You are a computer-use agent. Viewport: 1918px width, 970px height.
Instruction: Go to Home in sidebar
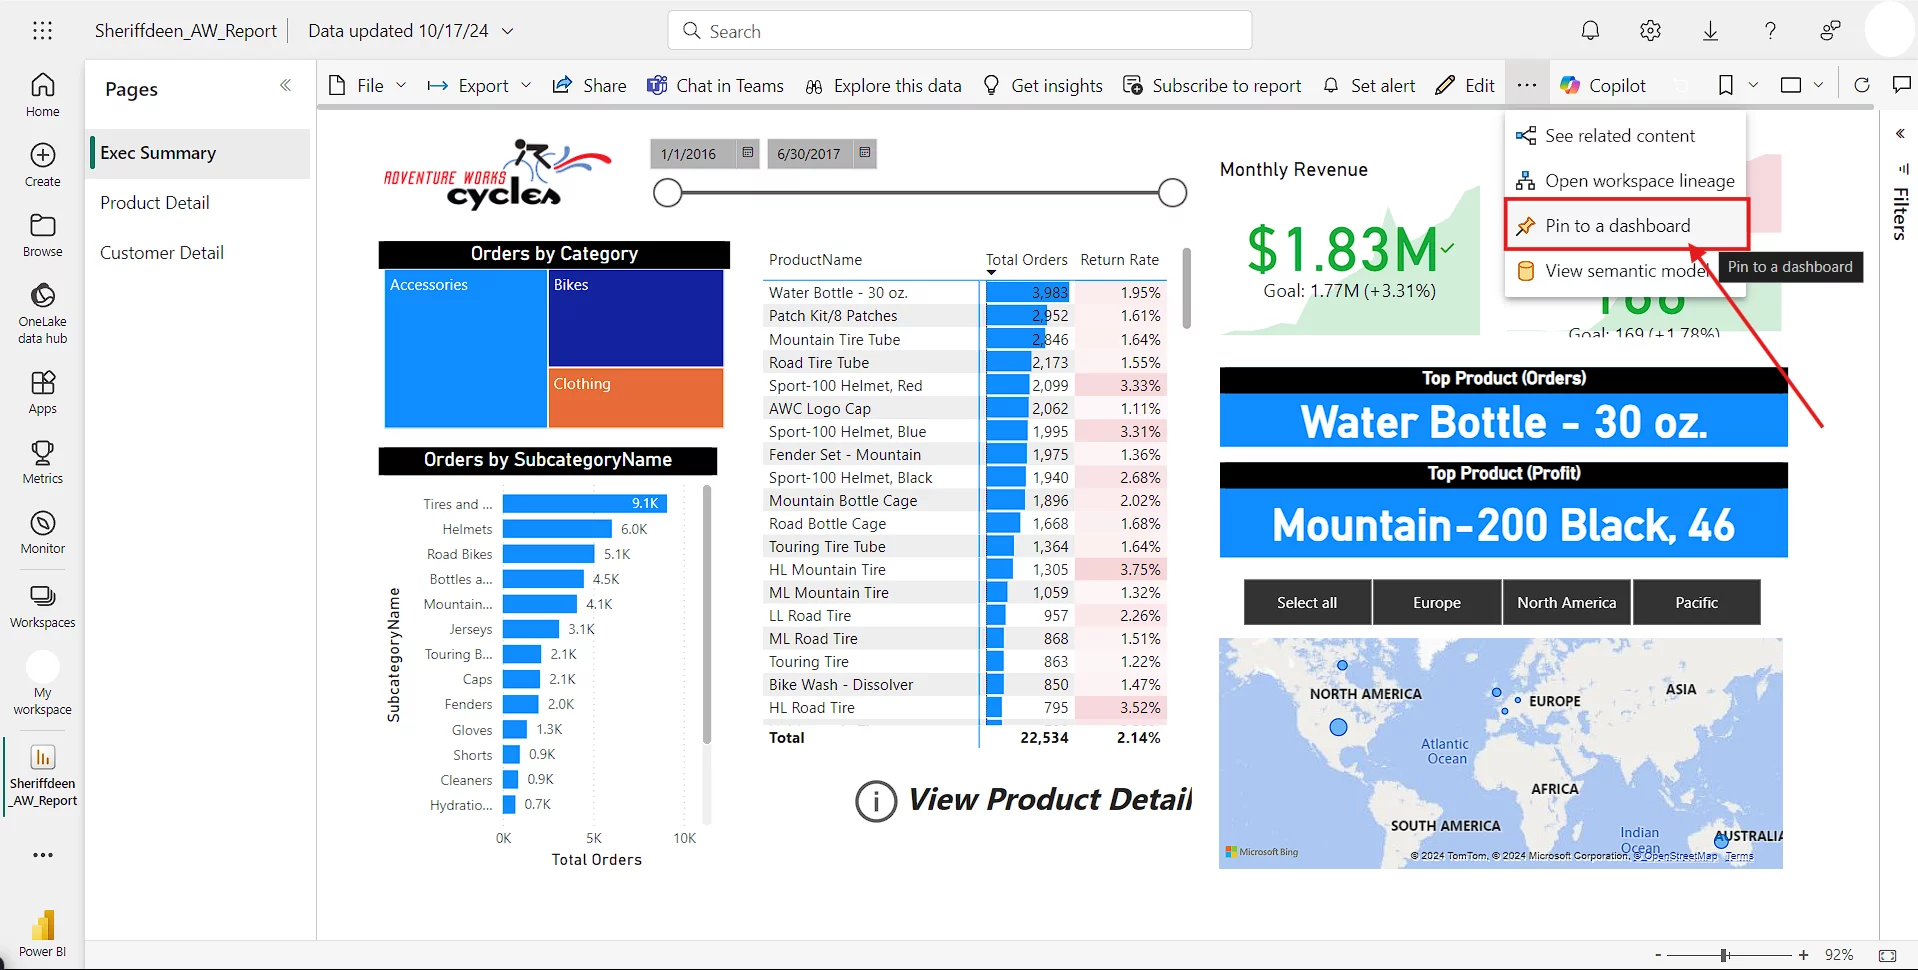point(43,95)
